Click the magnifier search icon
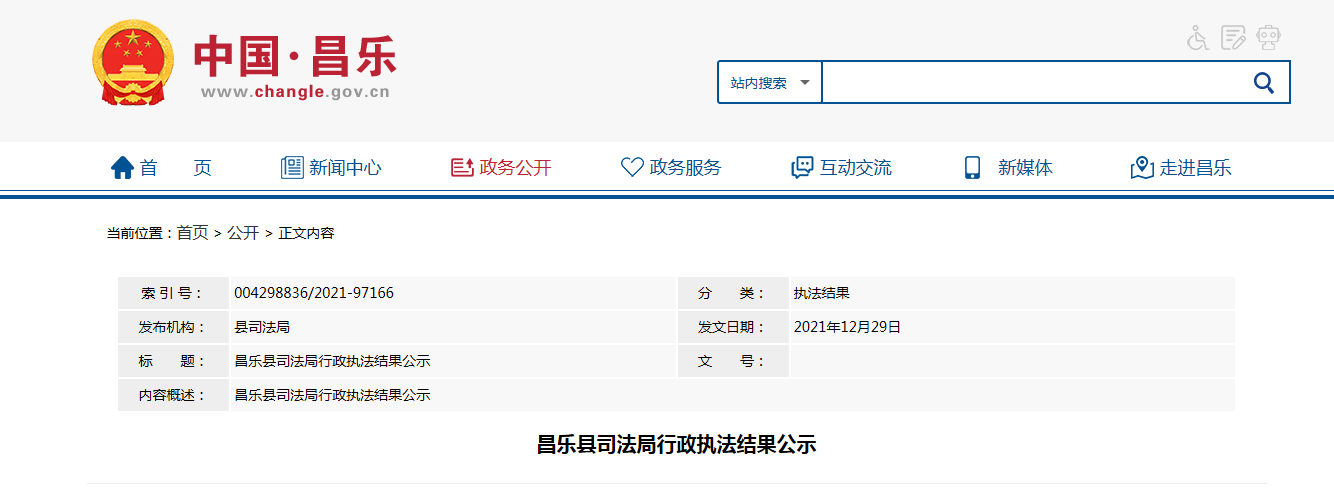This screenshot has width=1334, height=500. point(1263,83)
